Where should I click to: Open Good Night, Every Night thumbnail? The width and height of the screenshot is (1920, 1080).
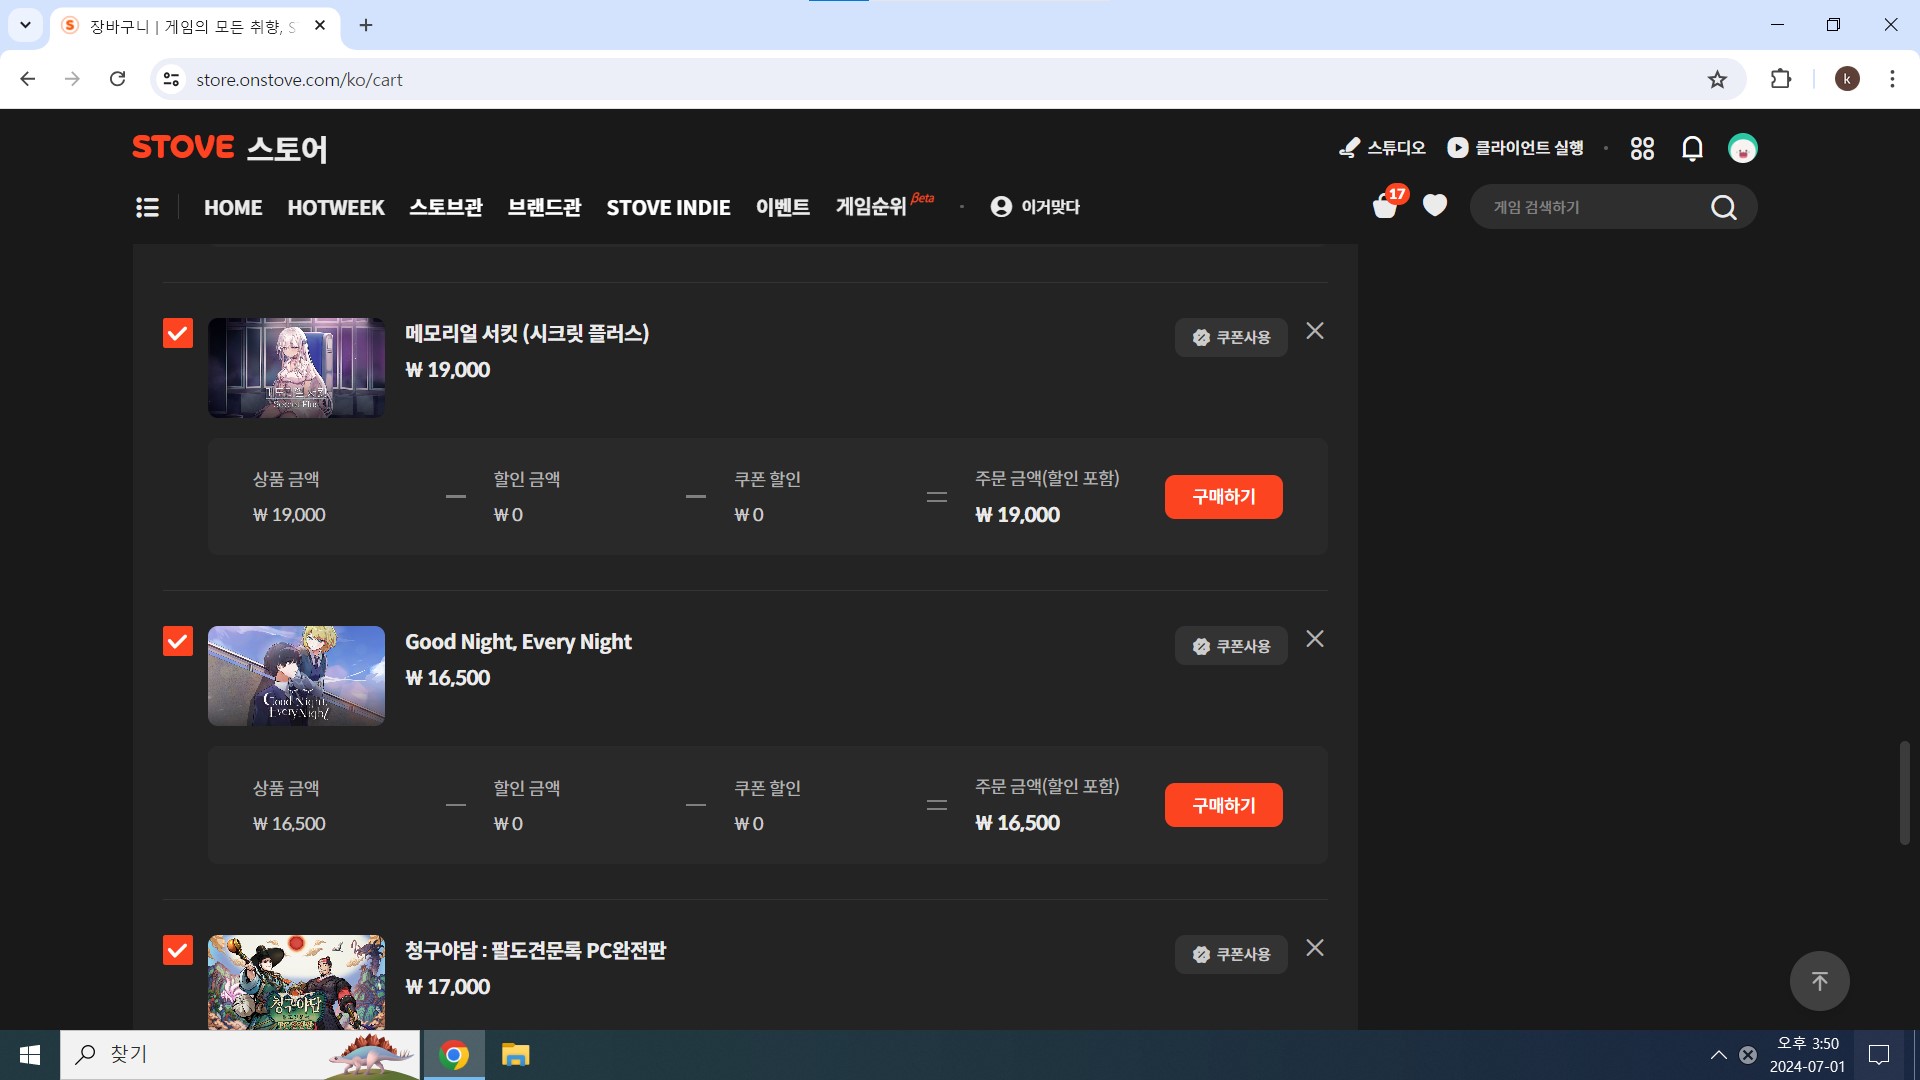point(296,676)
